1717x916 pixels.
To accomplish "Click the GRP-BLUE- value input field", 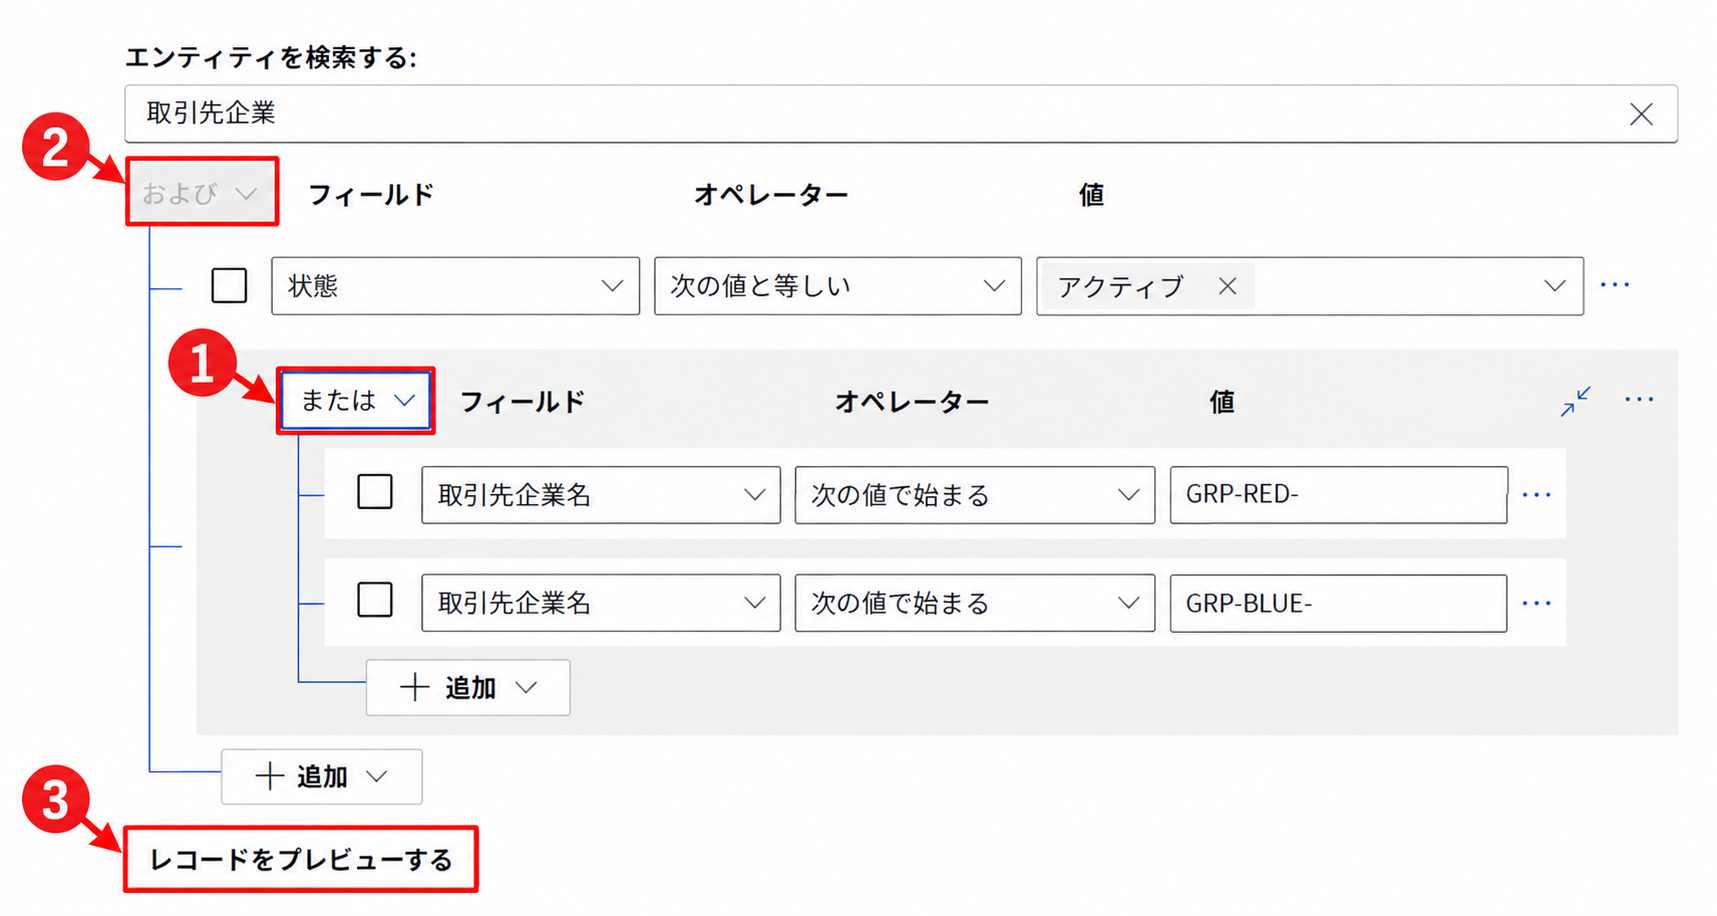I will 1338,603.
